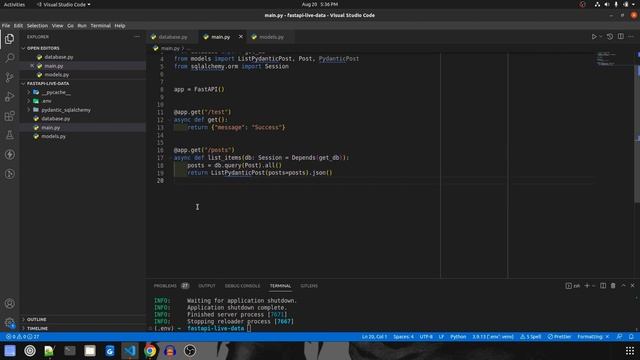This screenshot has height=360, width=640.
Task: Click Python interpreter 3.9.13 status item
Action: pyautogui.click(x=493, y=337)
